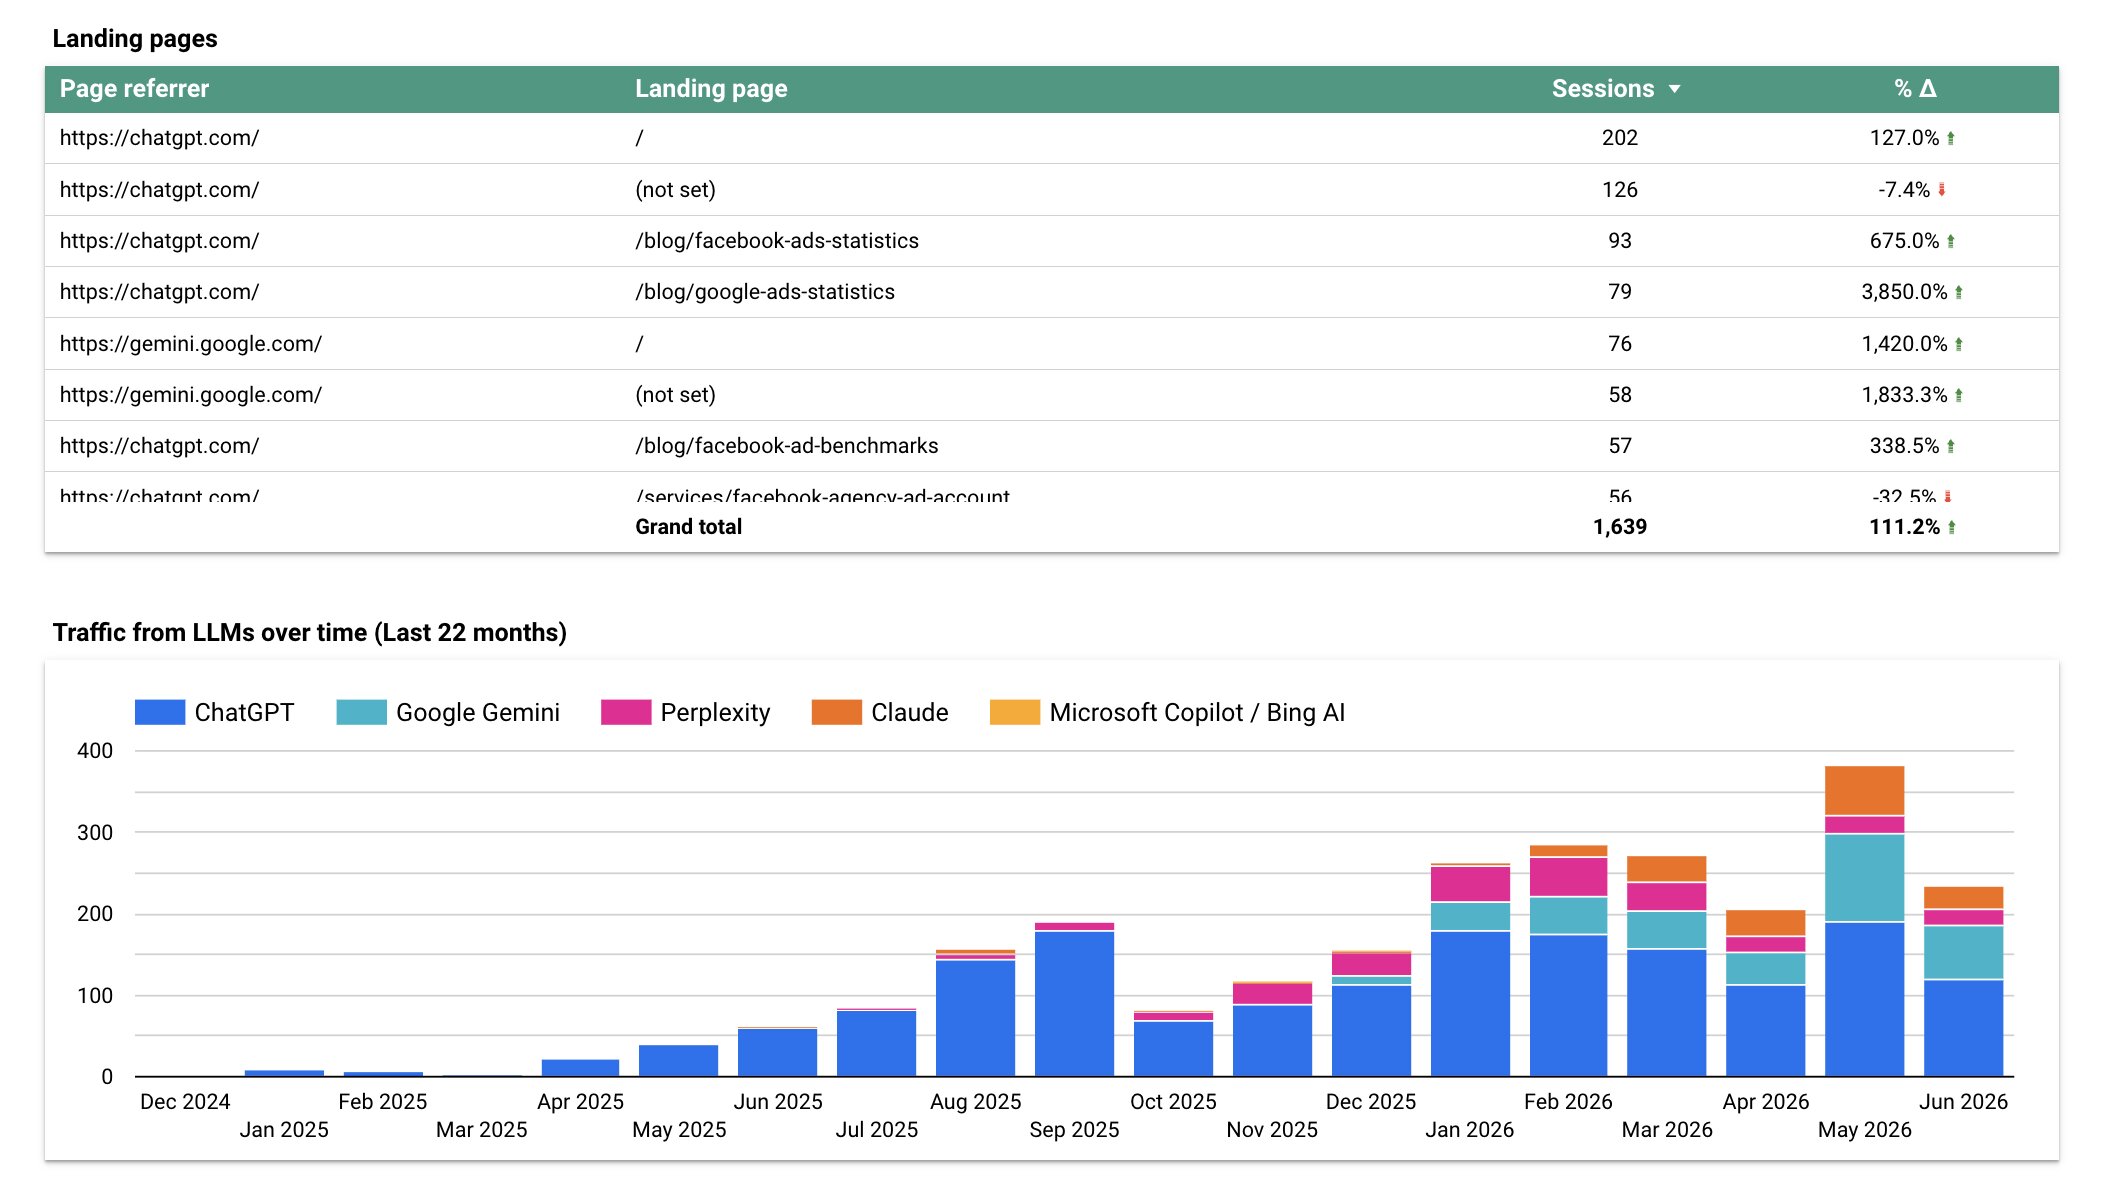
Task: Click the 126 sessions value
Action: (1620, 190)
